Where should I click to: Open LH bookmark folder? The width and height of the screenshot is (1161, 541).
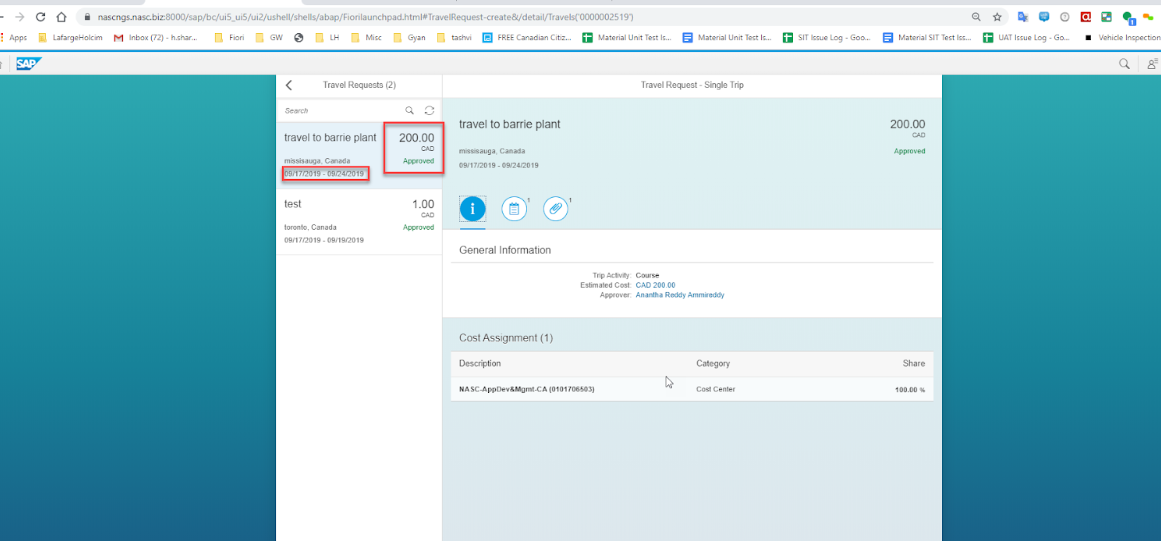point(327,37)
